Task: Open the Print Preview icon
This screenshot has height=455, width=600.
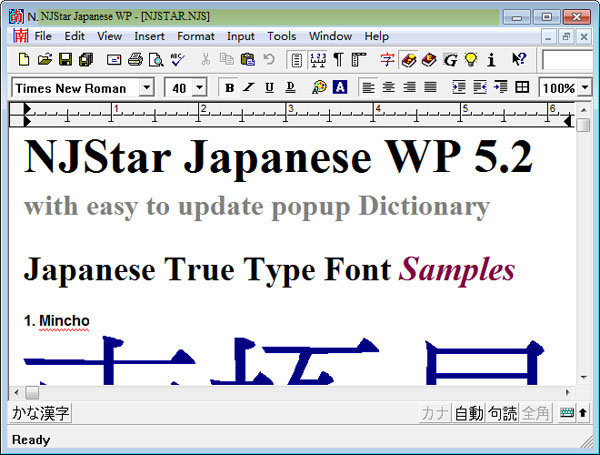Action: click(x=156, y=60)
